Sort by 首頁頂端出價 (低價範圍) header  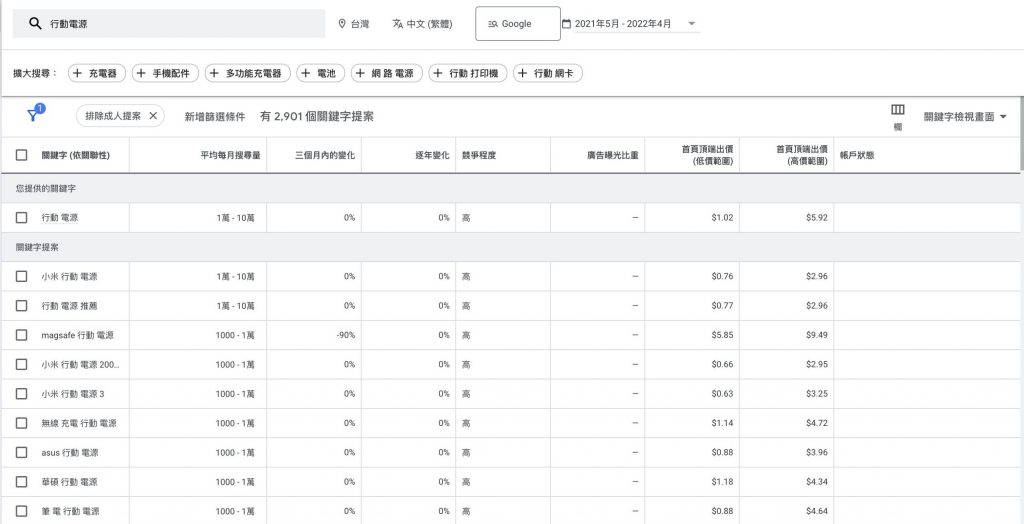click(x=707, y=155)
